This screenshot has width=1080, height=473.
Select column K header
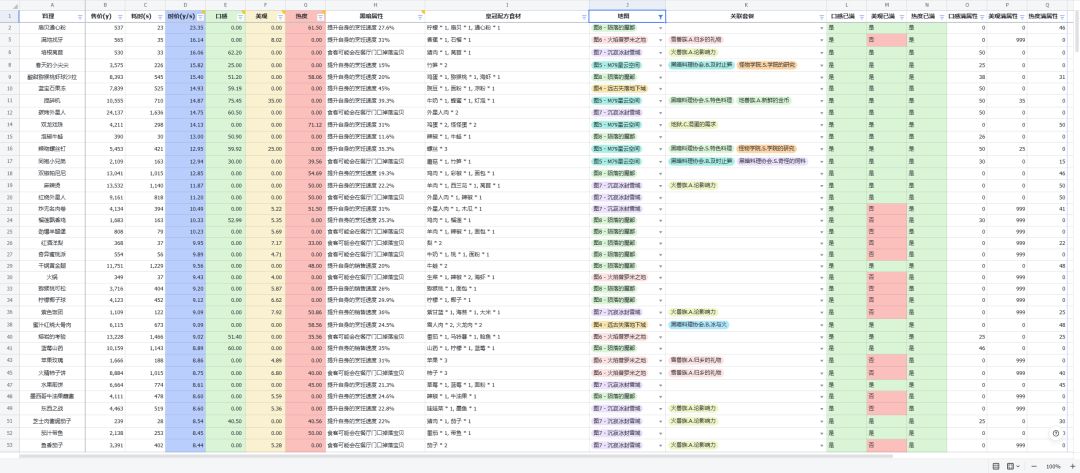746,5
